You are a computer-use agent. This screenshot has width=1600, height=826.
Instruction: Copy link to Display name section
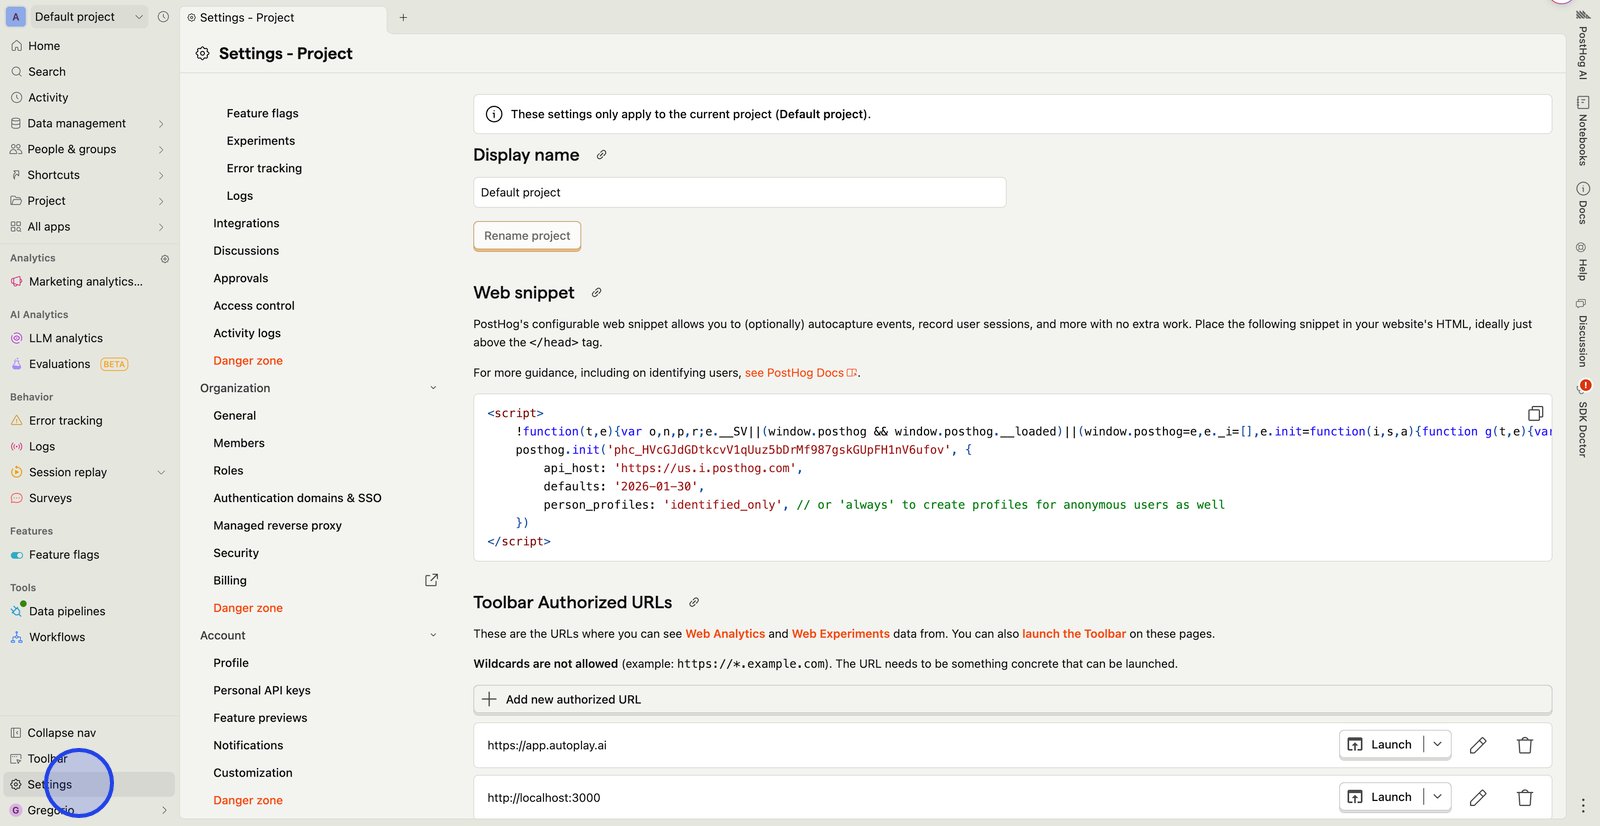[601, 155]
